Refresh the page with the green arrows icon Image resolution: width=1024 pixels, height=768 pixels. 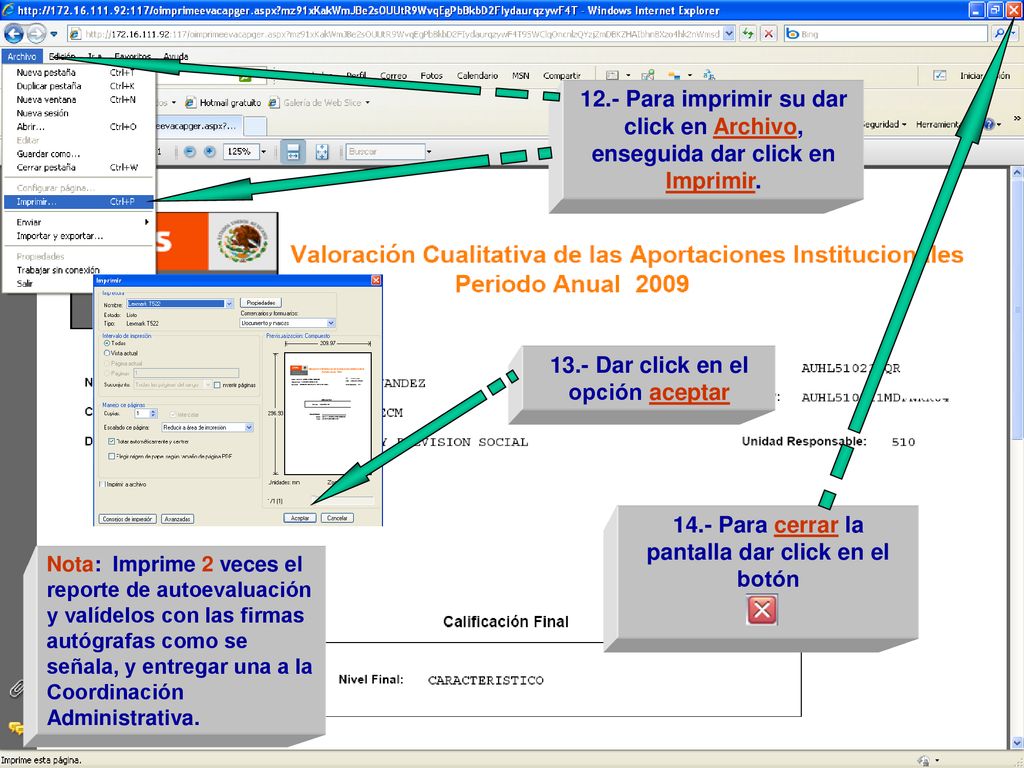pyautogui.click(x=748, y=33)
